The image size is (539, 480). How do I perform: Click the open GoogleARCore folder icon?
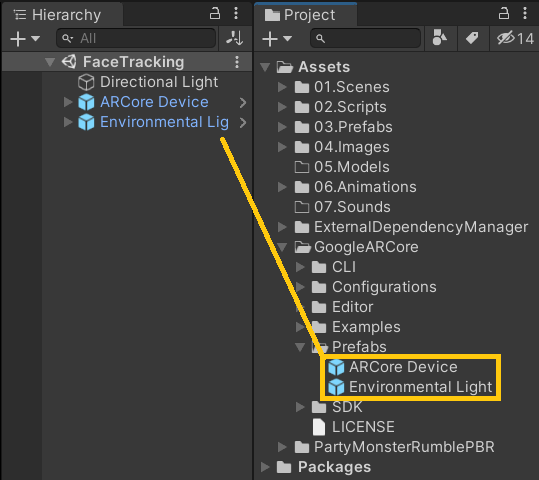pos(302,247)
